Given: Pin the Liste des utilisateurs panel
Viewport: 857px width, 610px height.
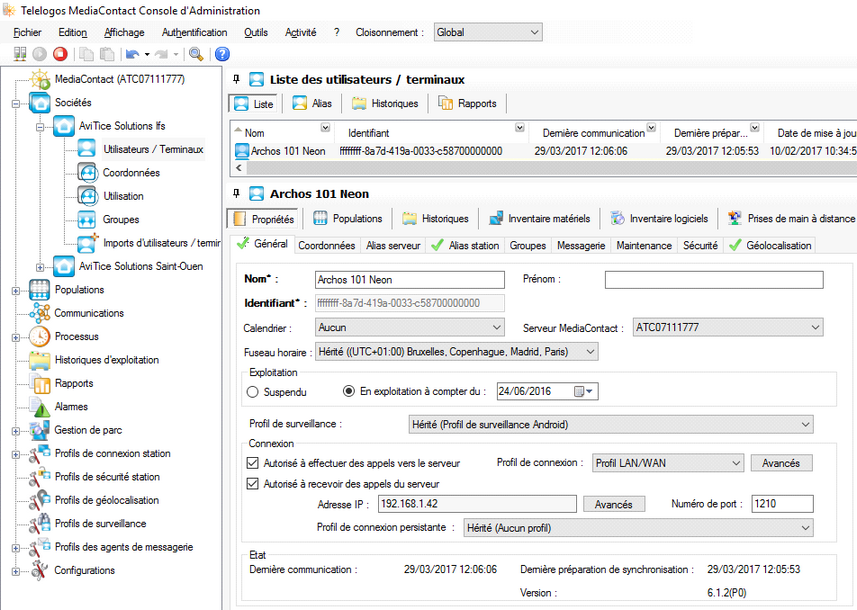Looking at the screenshot, I should pos(237,79).
